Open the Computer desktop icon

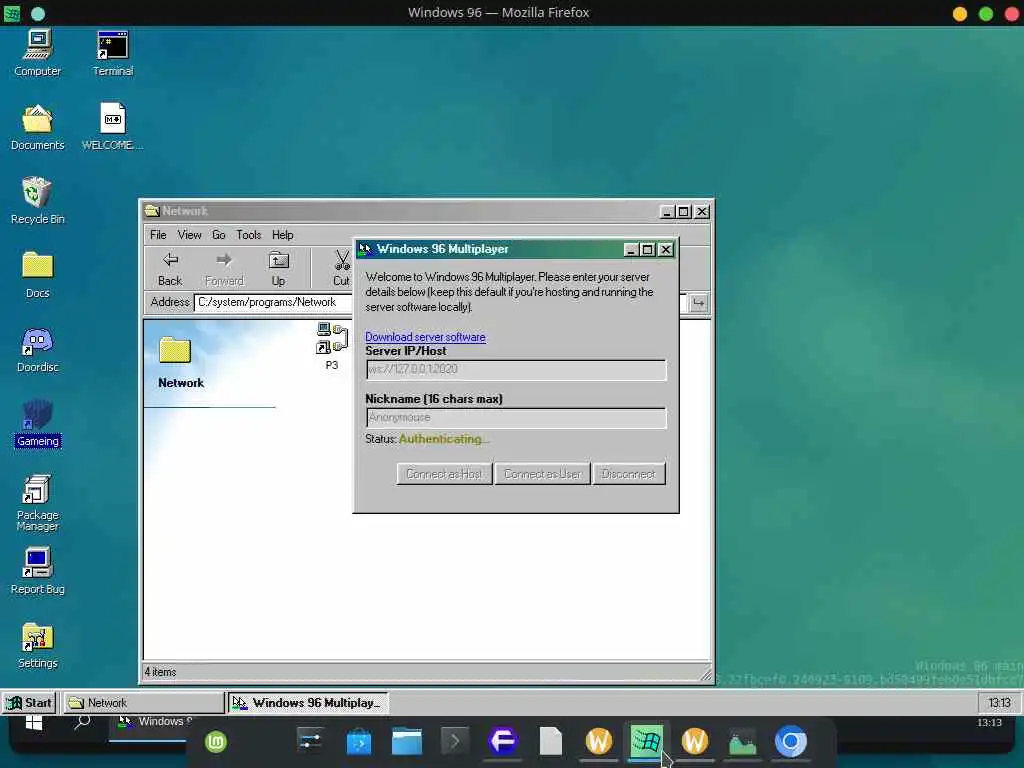37,54
